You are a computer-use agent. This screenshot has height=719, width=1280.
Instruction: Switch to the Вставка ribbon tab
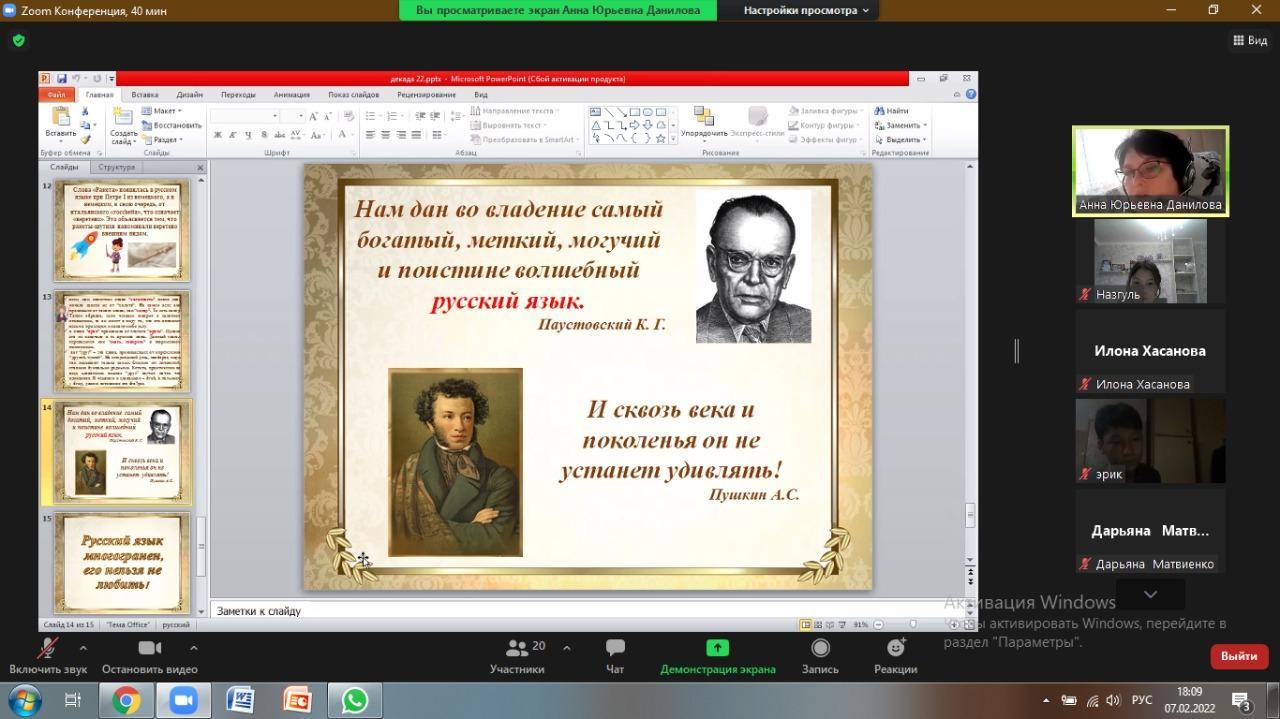pyautogui.click(x=145, y=95)
